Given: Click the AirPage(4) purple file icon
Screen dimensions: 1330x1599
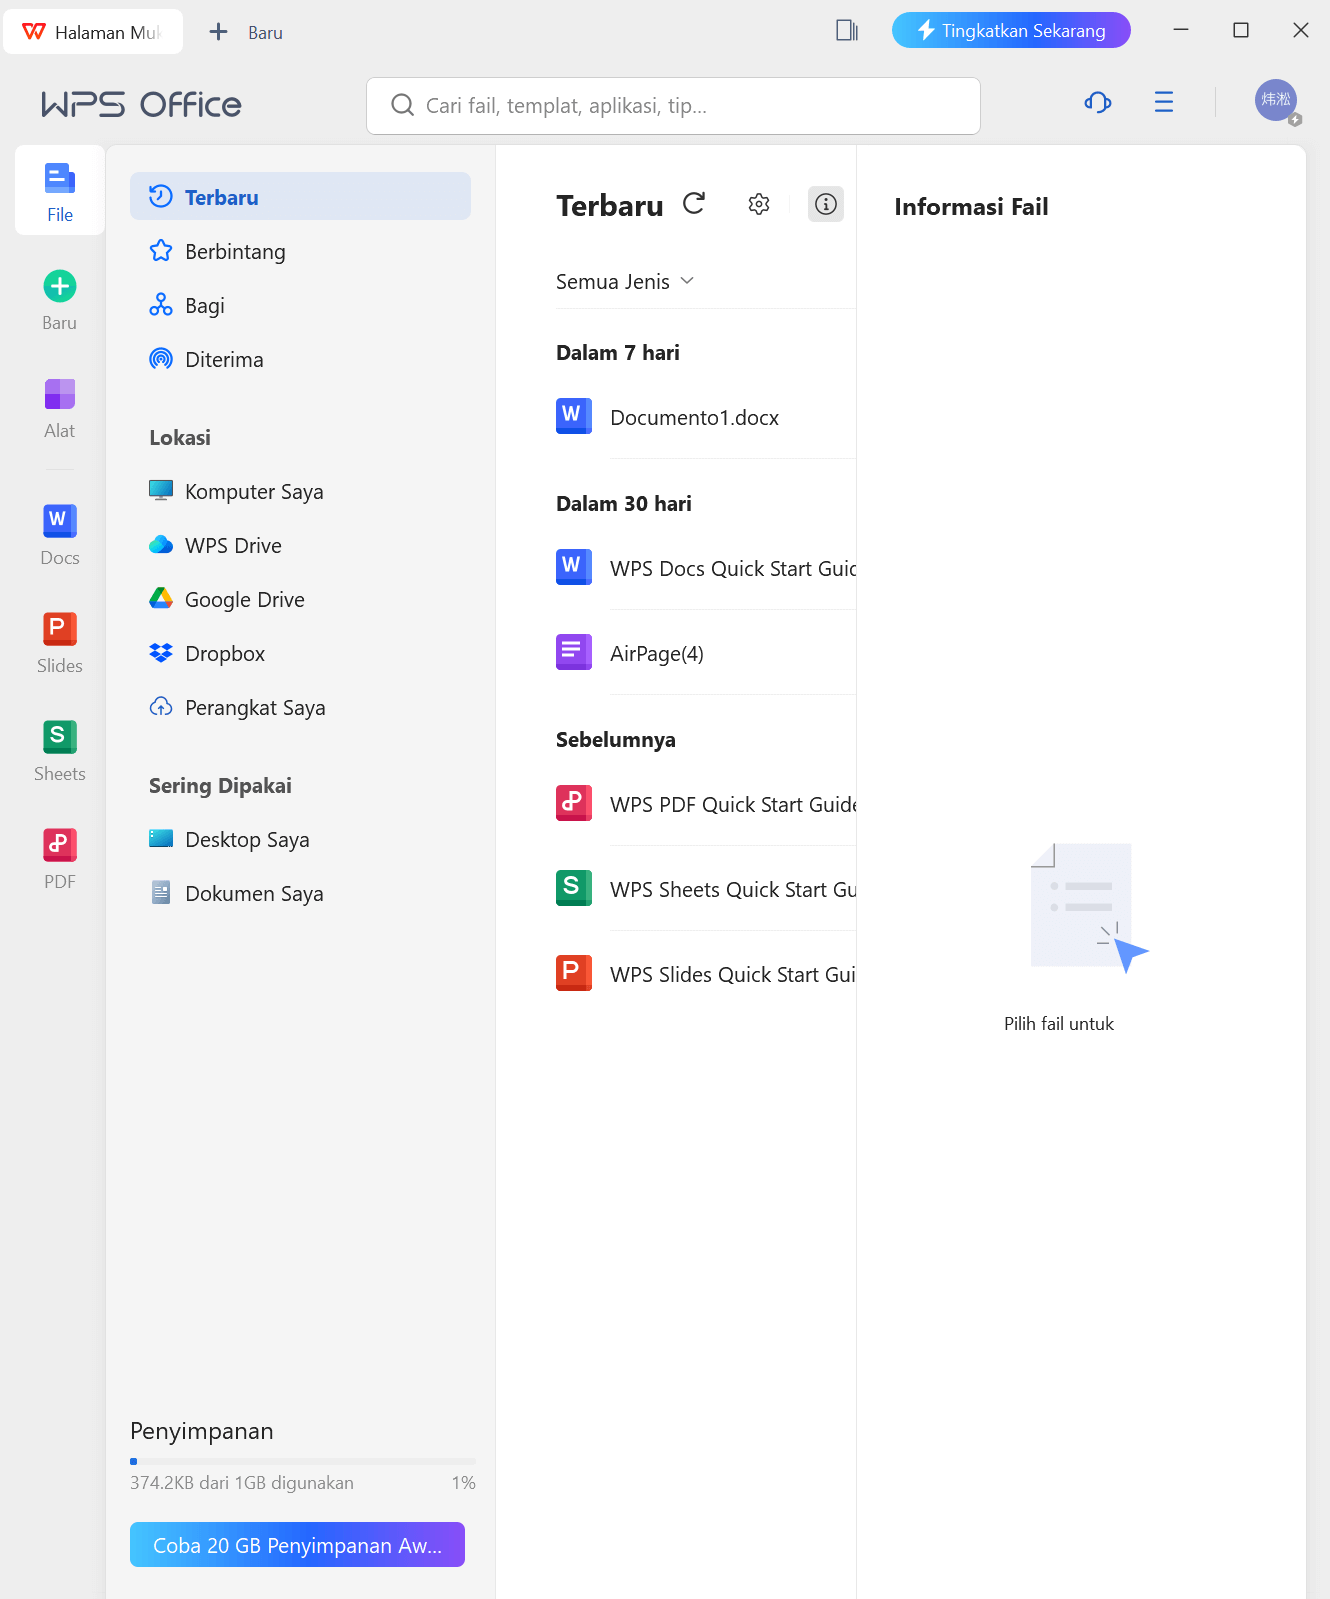Looking at the screenshot, I should point(574,652).
